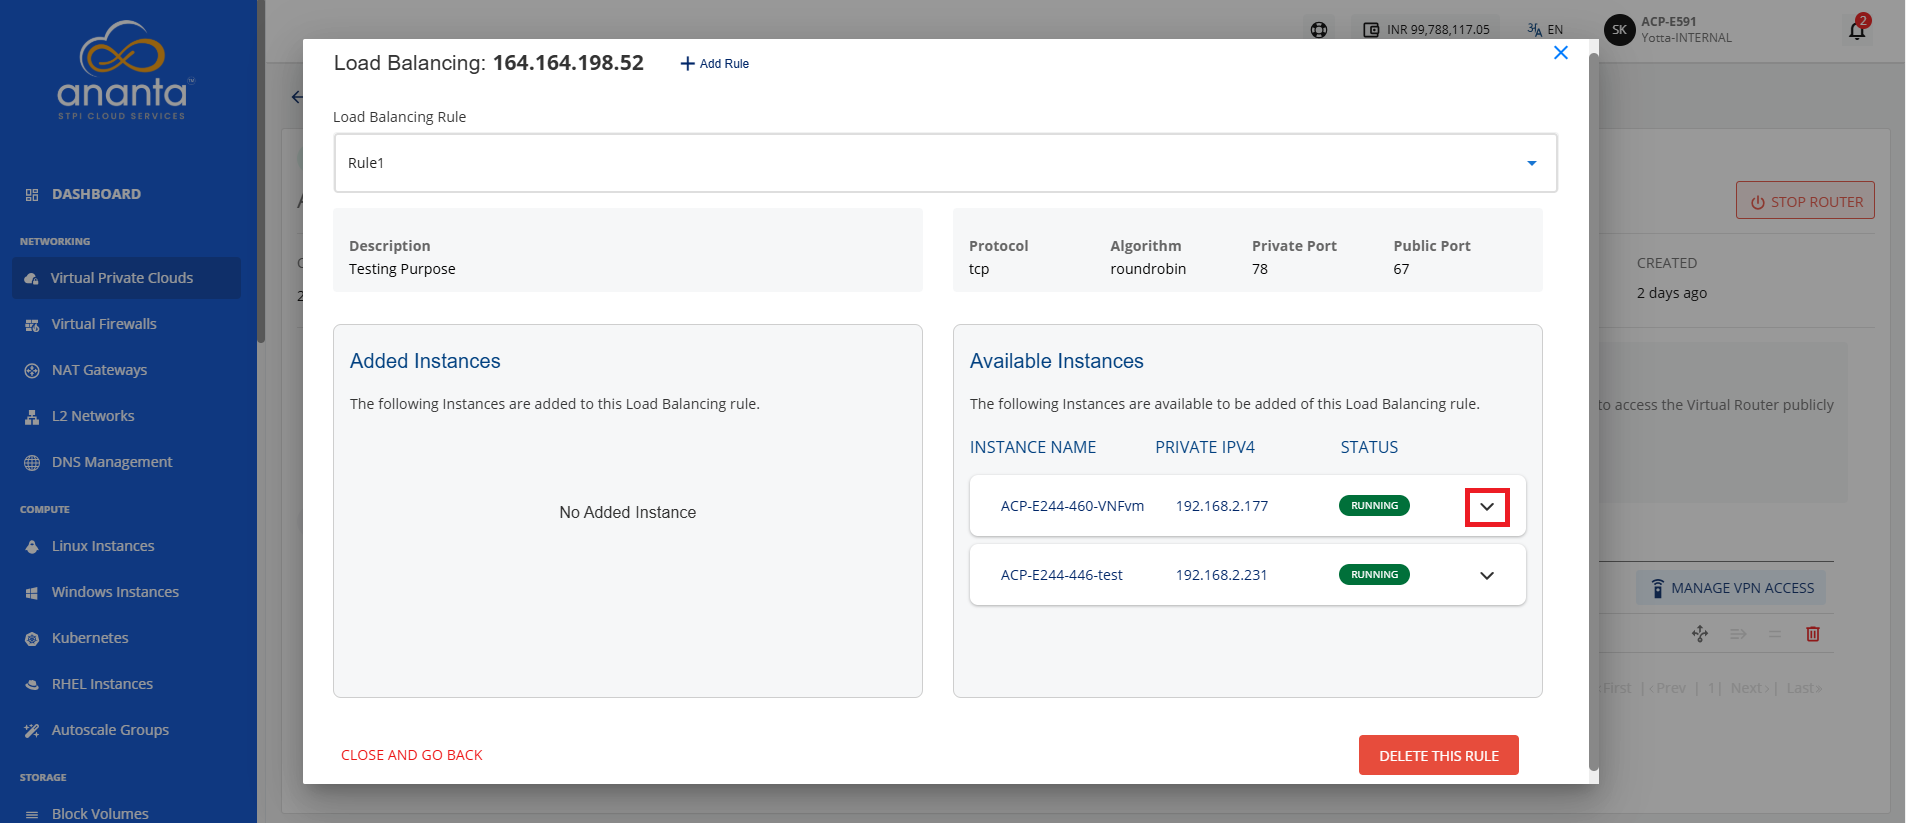Open the help lifebuoy icon in header
Image resolution: width=1906 pixels, height=823 pixels.
tap(1319, 30)
